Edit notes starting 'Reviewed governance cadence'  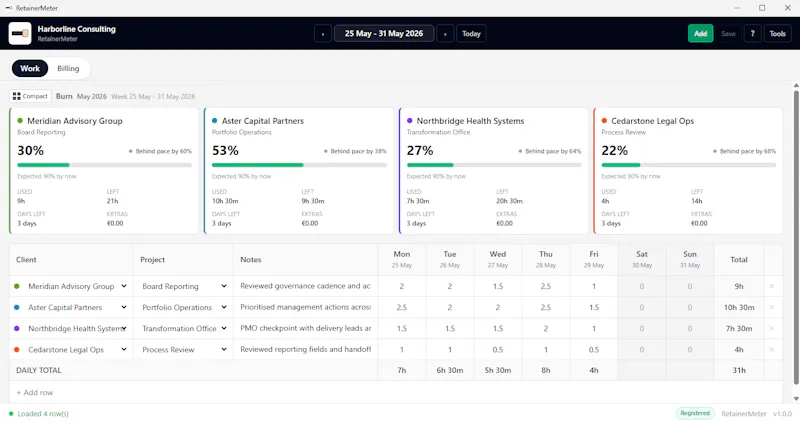tap(306, 286)
